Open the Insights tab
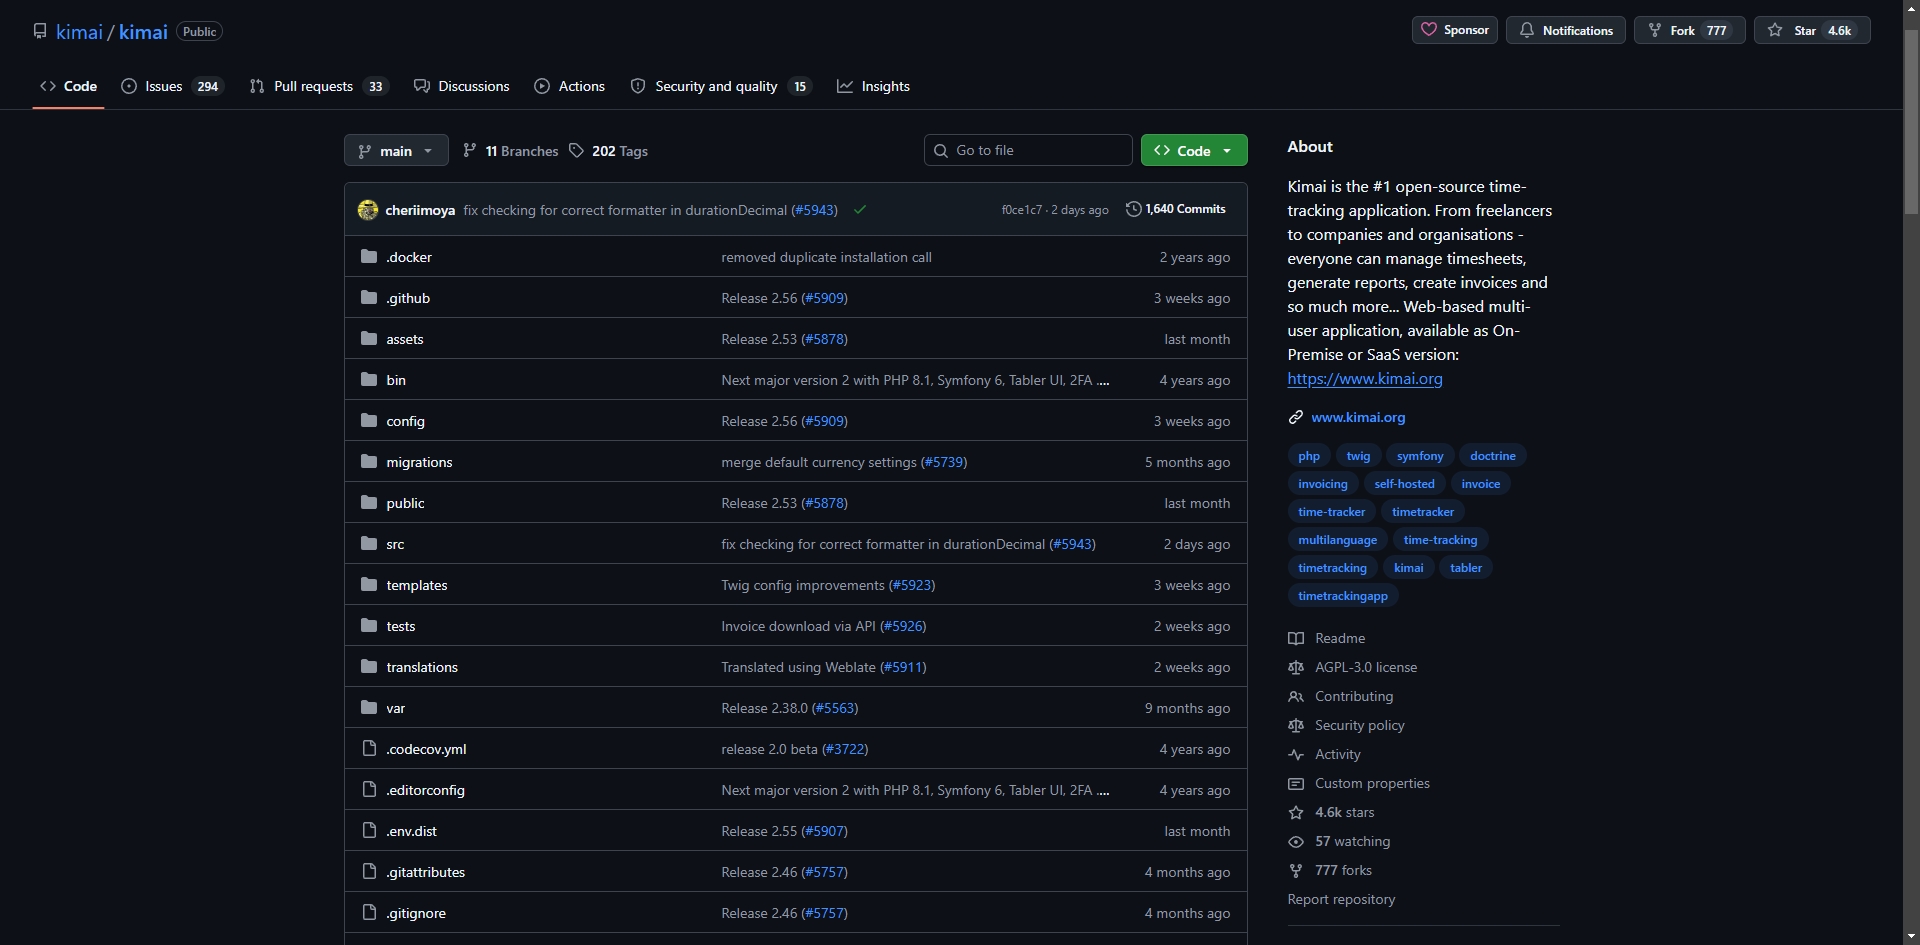Image resolution: width=1920 pixels, height=945 pixels. coord(873,86)
